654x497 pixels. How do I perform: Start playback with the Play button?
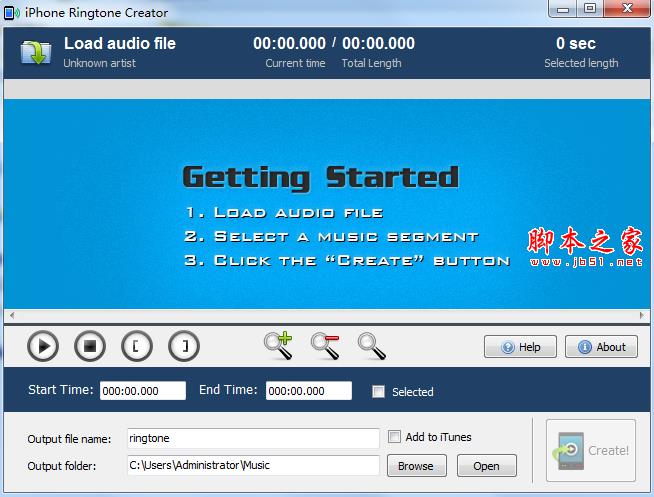tap(43, 346)
